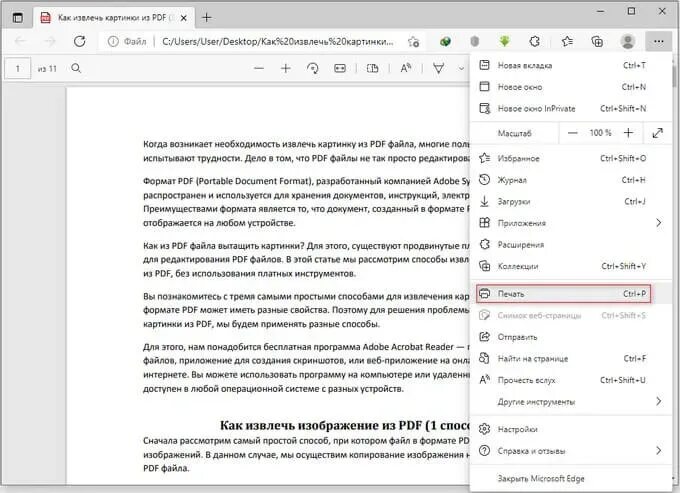The height and width of the screenshot is (493, 680).
Task: Click the browser back arrow
Action: [20, 42]
